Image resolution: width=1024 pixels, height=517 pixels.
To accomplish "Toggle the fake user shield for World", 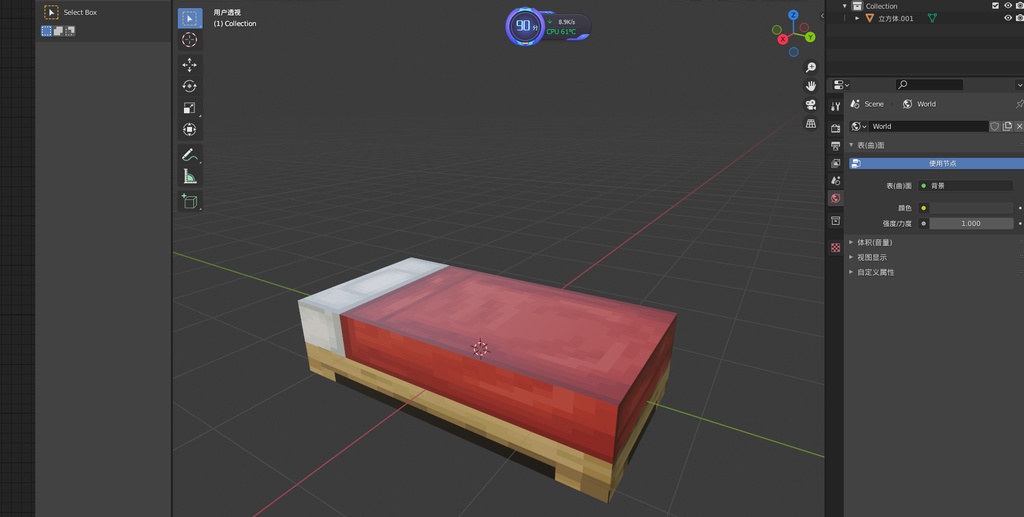I will click(x=995, y=126).
